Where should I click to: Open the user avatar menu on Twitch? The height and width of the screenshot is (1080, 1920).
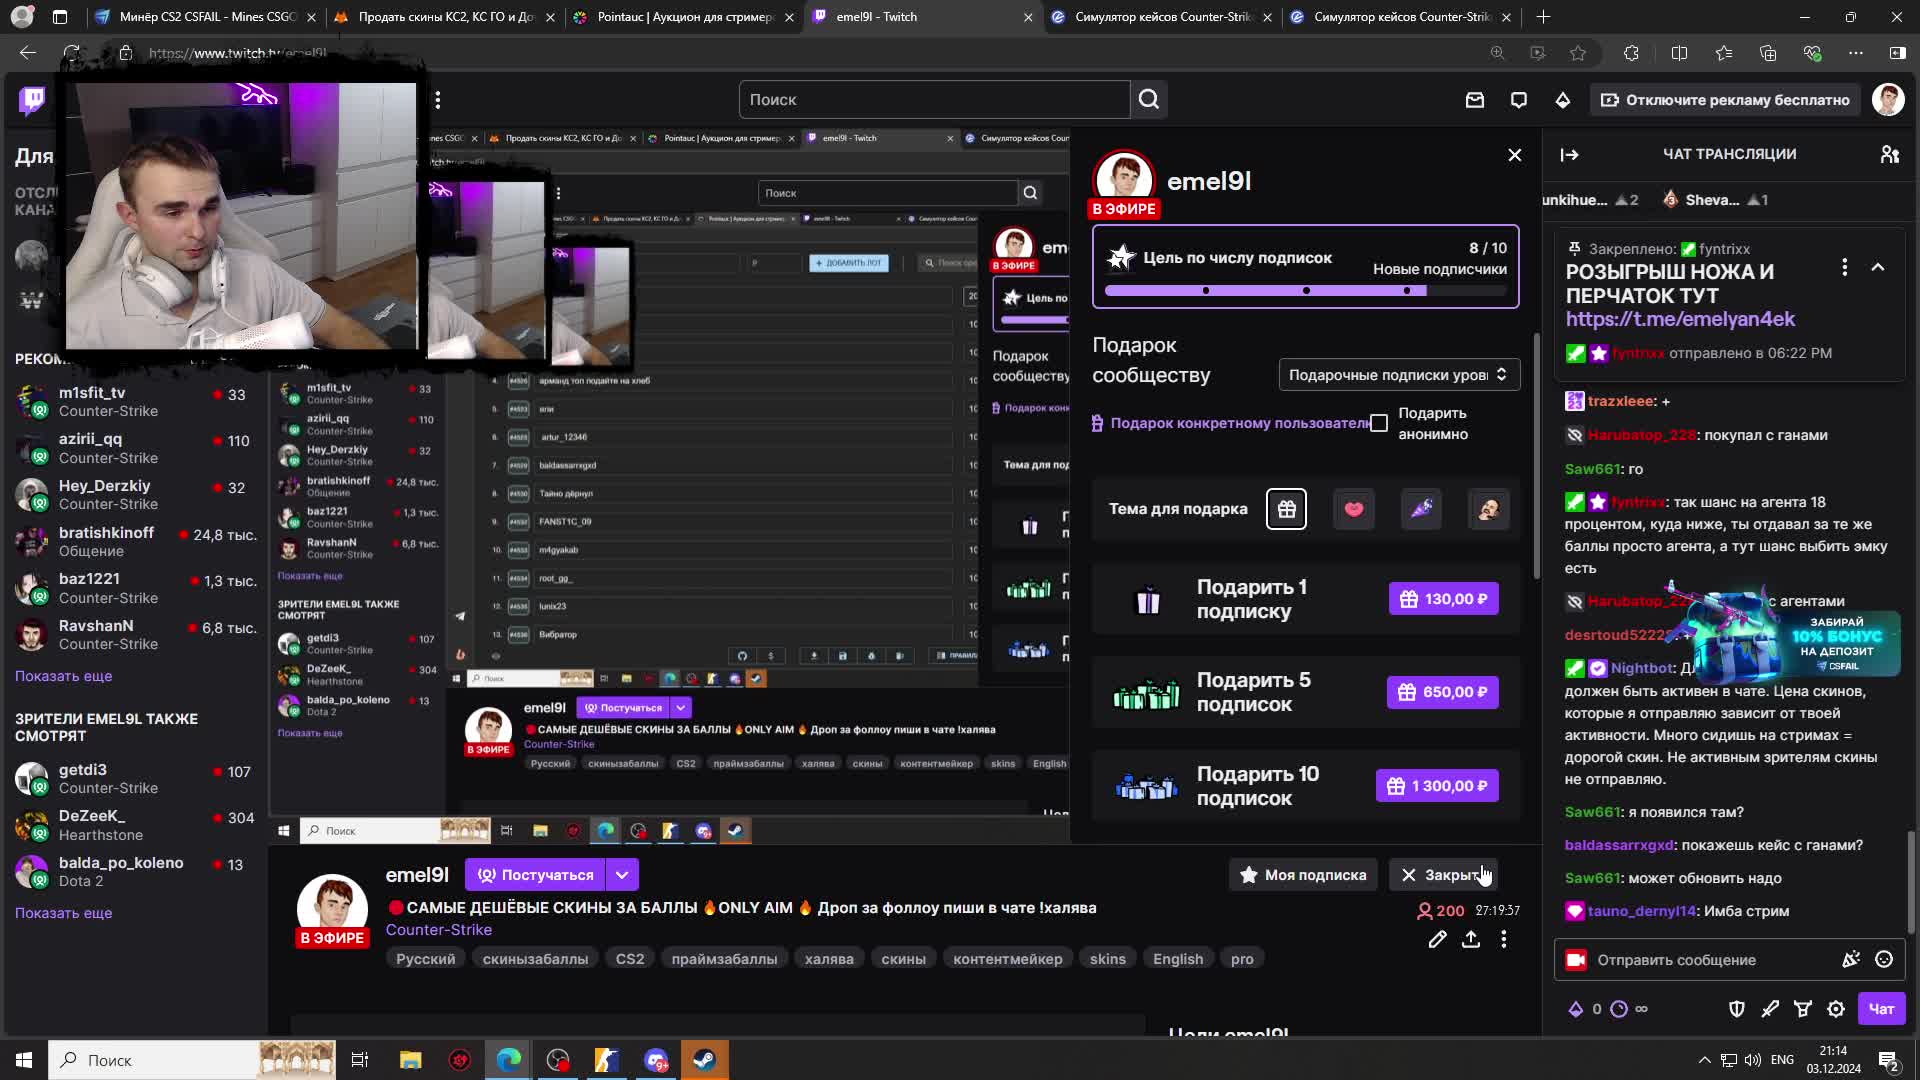1888,100
